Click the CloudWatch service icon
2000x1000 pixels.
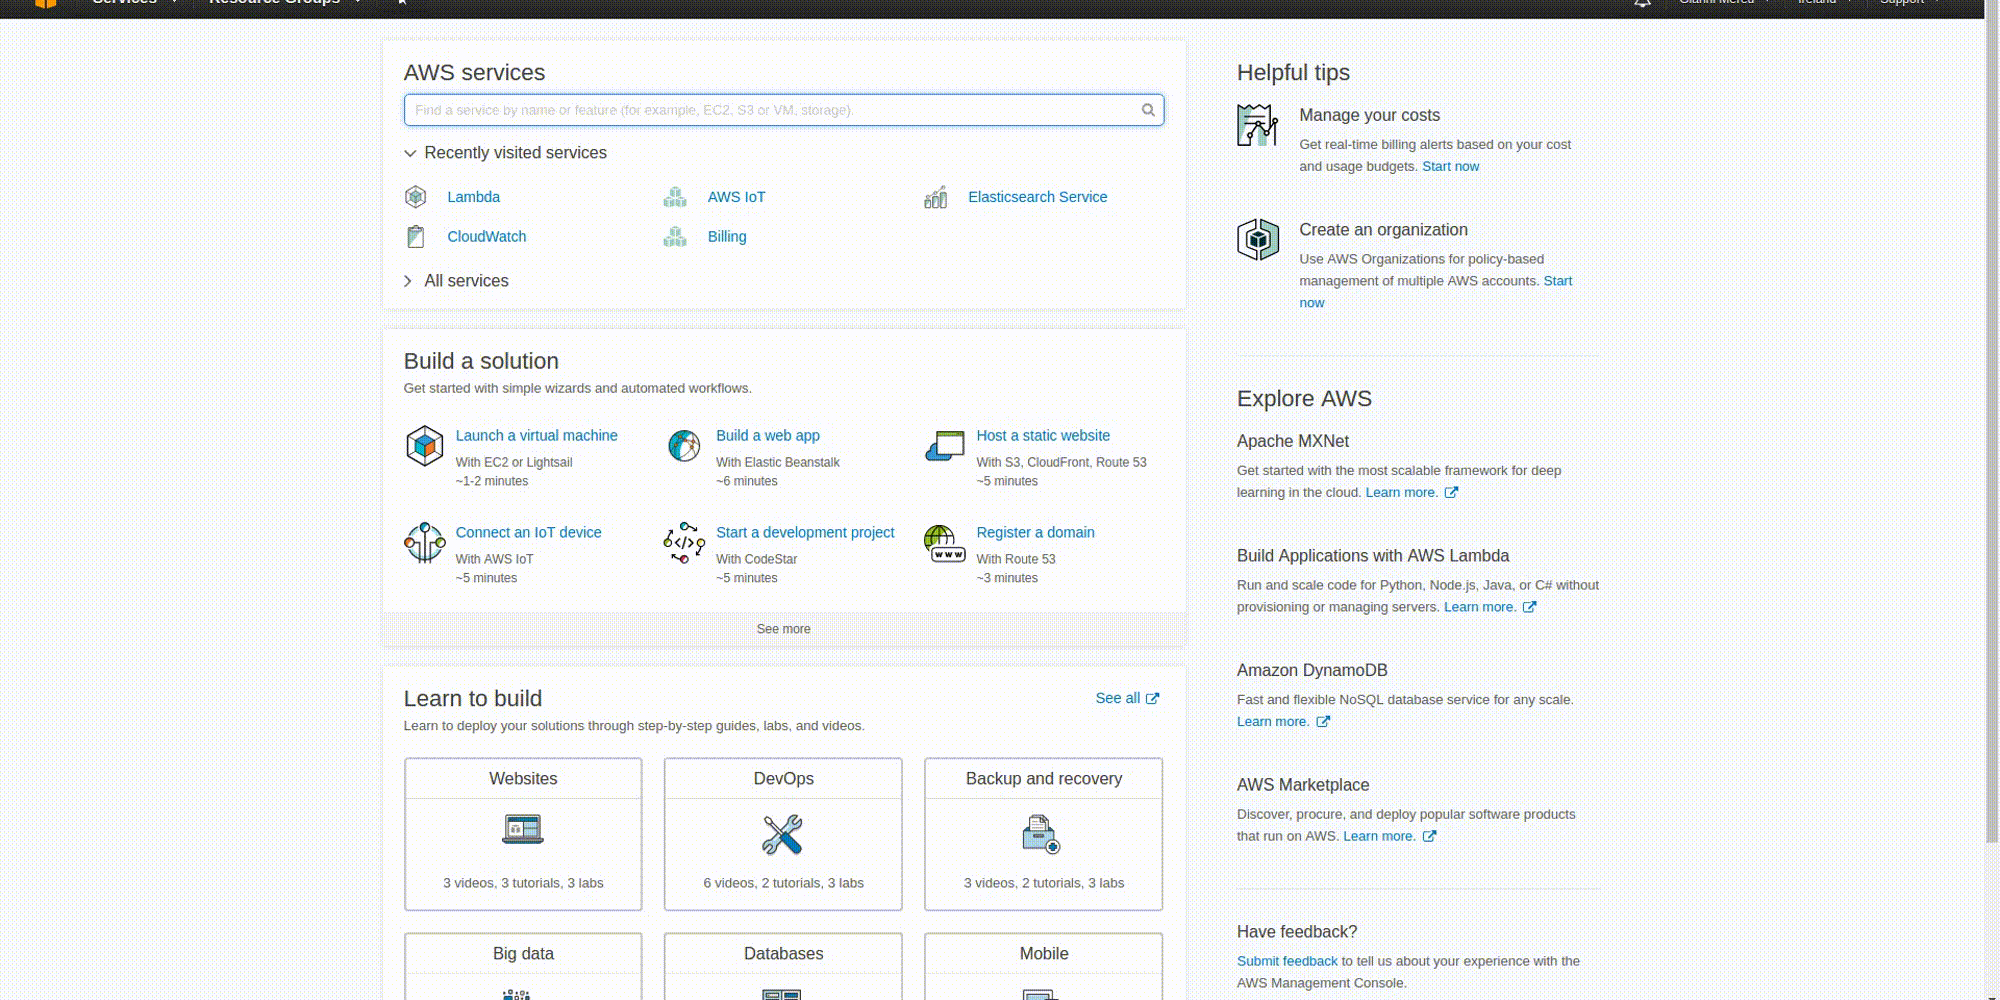click(x=416, y=237)
